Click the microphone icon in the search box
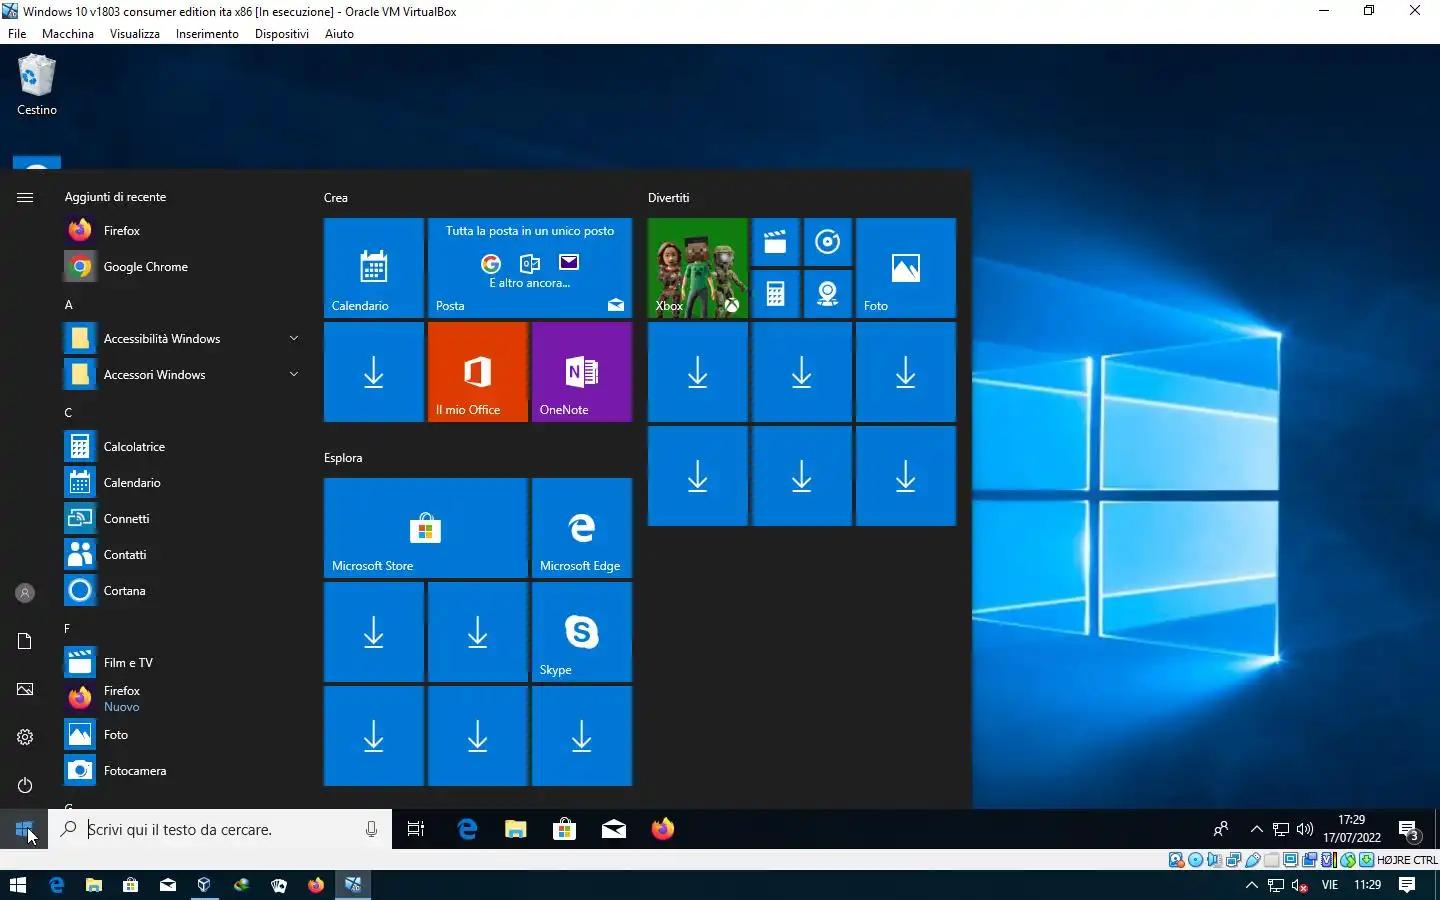 371,829
